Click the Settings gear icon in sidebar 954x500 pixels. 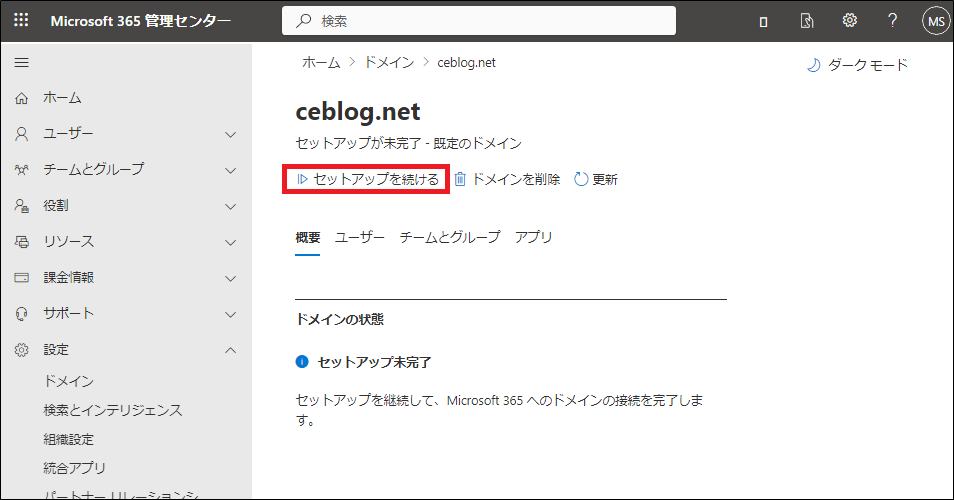pos(21,350)
